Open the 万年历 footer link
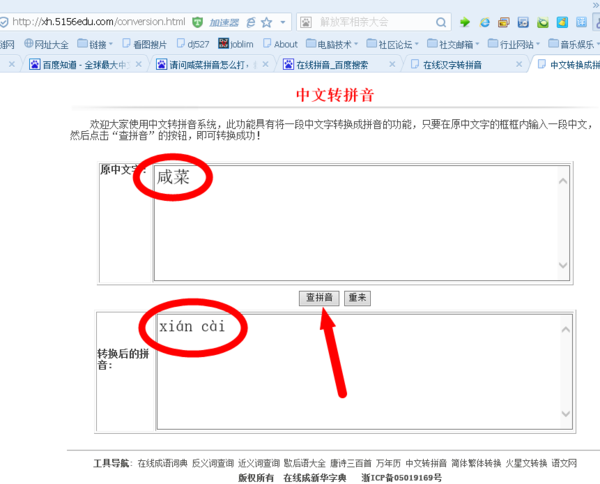 coord(388,463)
